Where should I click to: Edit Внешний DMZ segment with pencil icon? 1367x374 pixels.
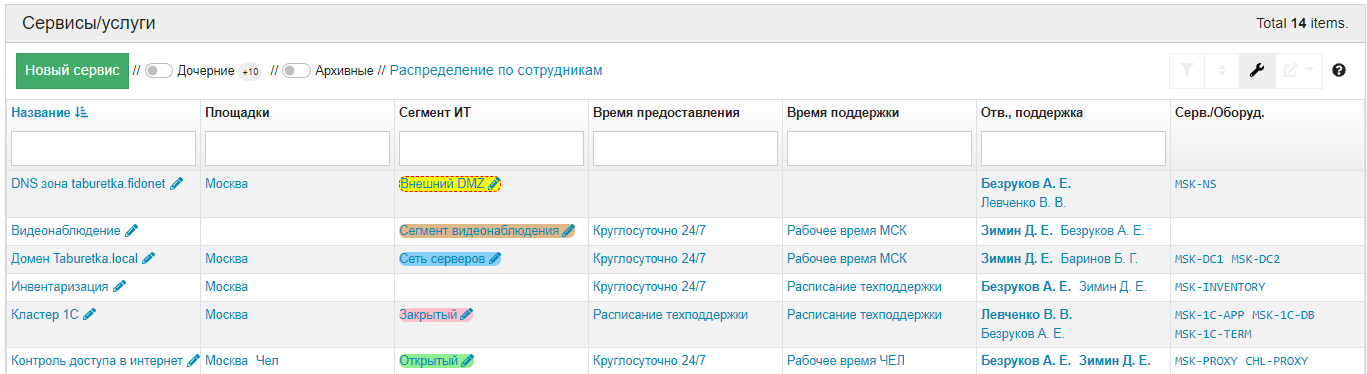[493, 183]
